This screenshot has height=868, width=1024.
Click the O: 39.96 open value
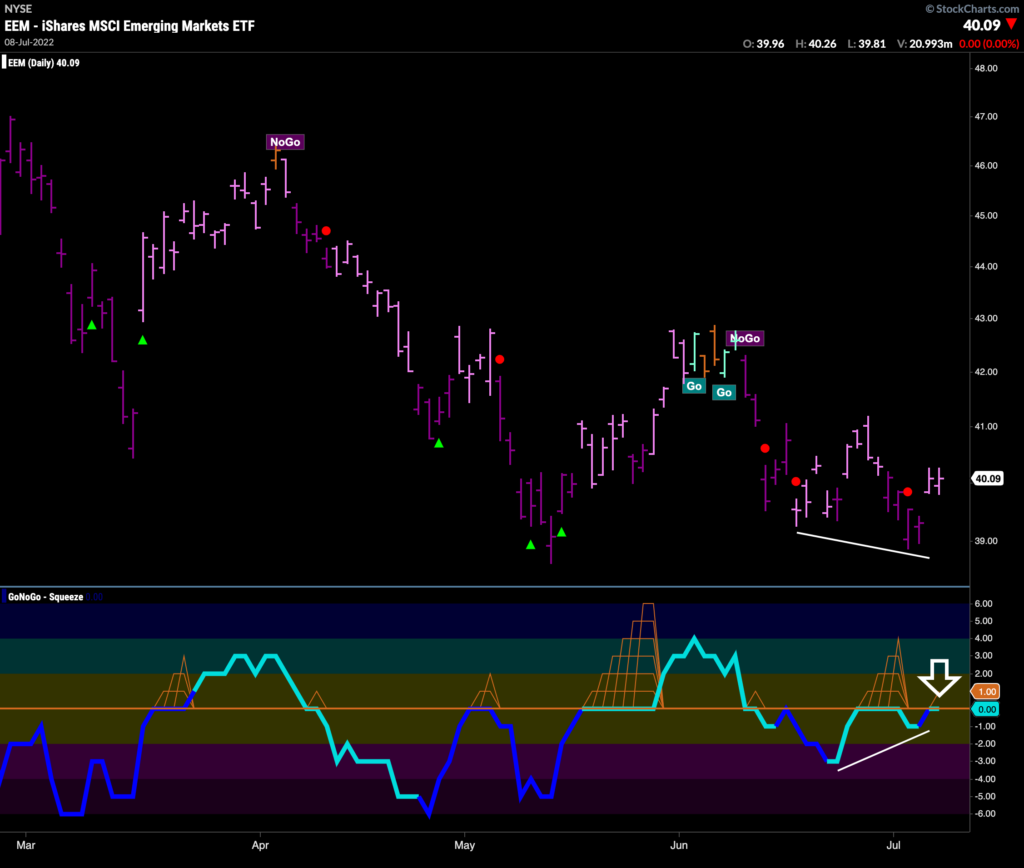763,44
